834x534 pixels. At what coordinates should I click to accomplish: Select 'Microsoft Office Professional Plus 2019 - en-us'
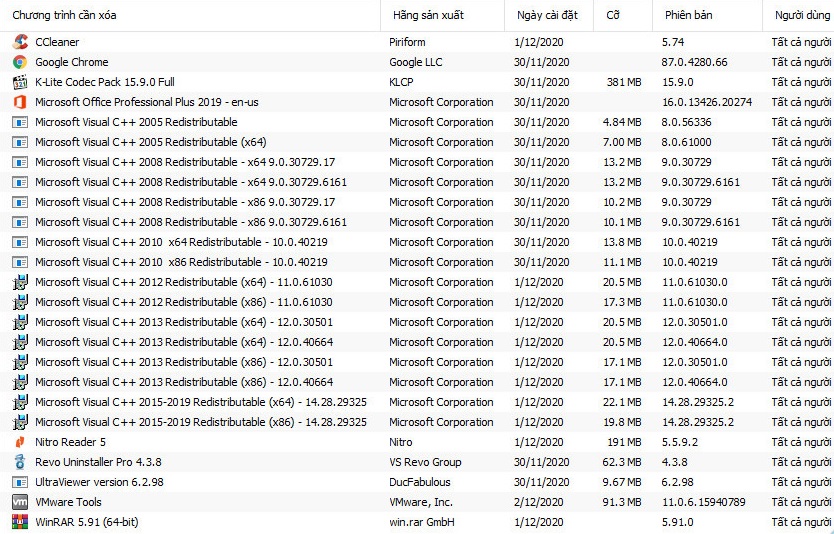pos(147,102)
